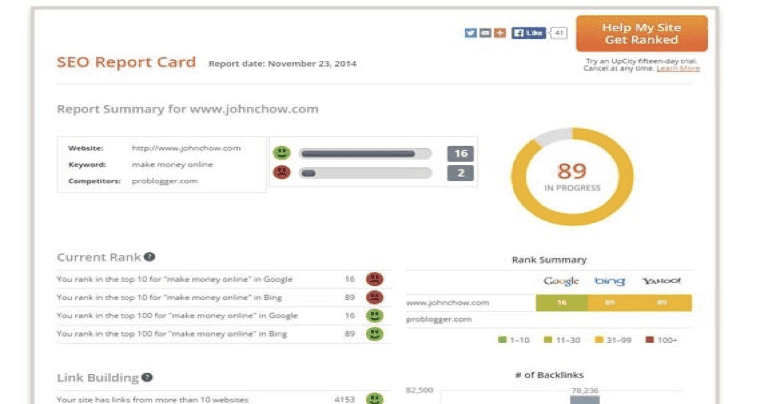Viewport: 768px width, 404px height.
Task: Click www.johnchow.com in Rank Summary table
Action: [447, 303]
